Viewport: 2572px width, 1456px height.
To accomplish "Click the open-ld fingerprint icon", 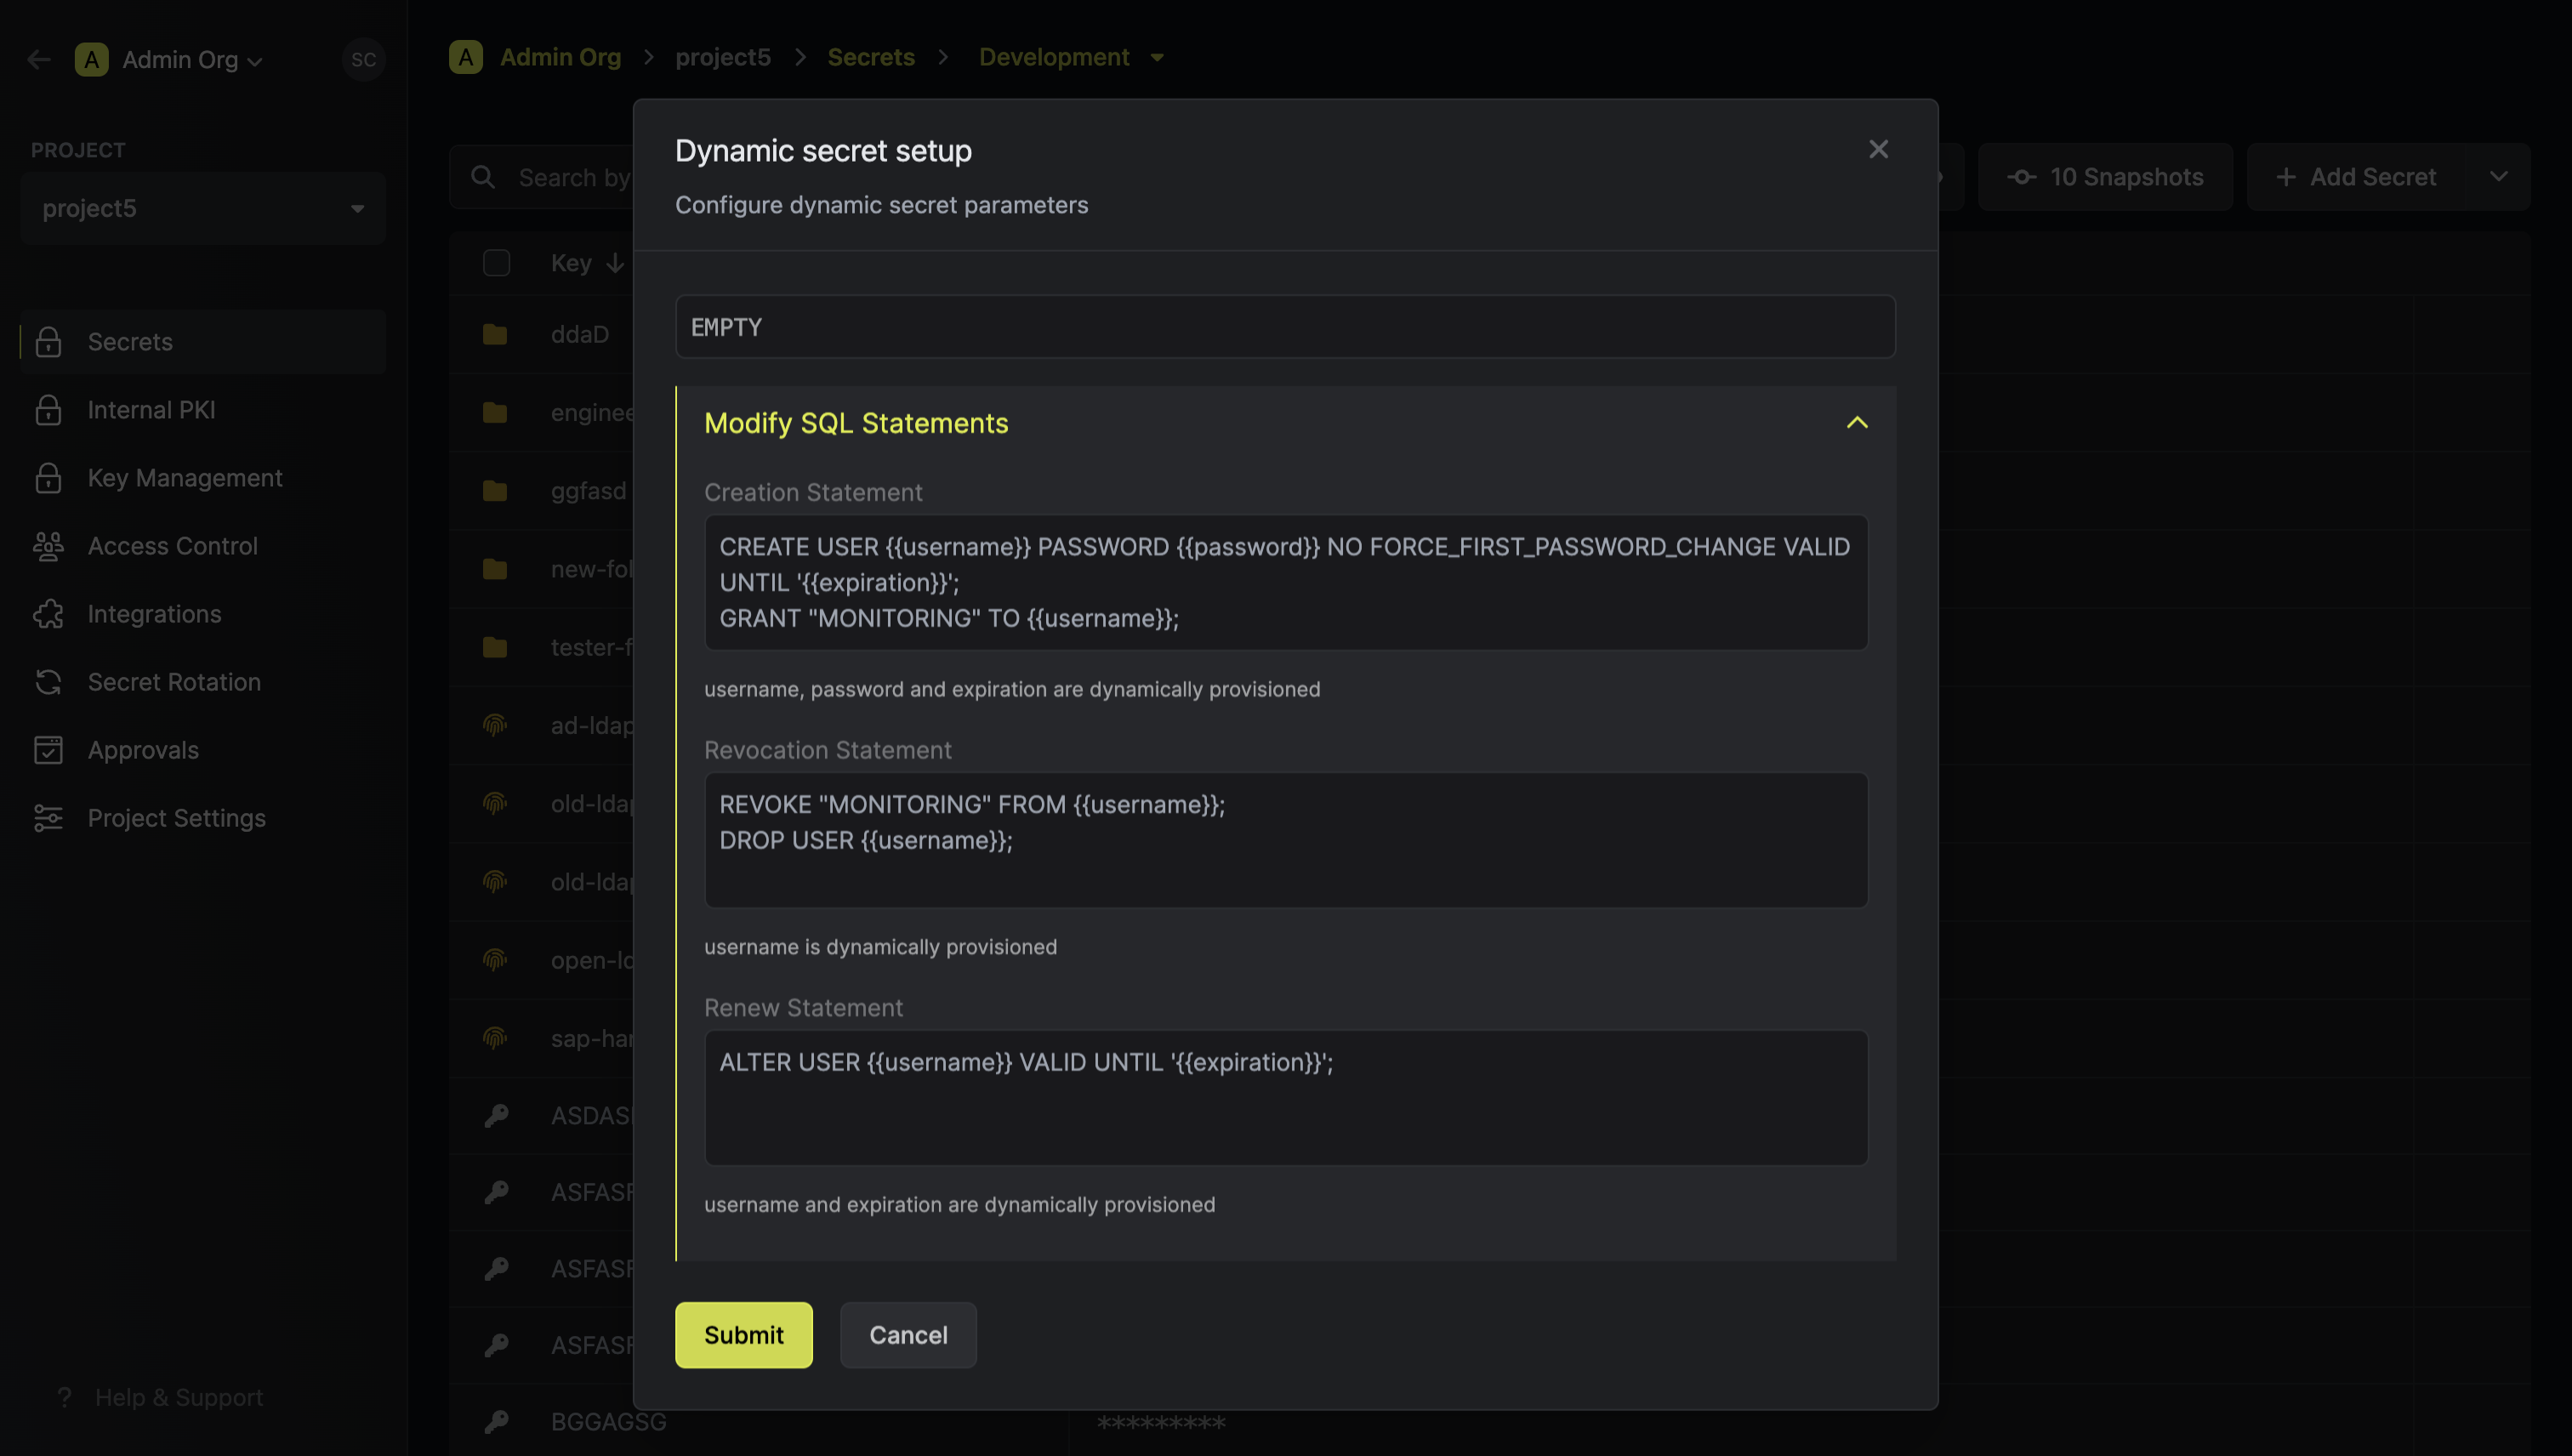I will (x=495, y=959).
